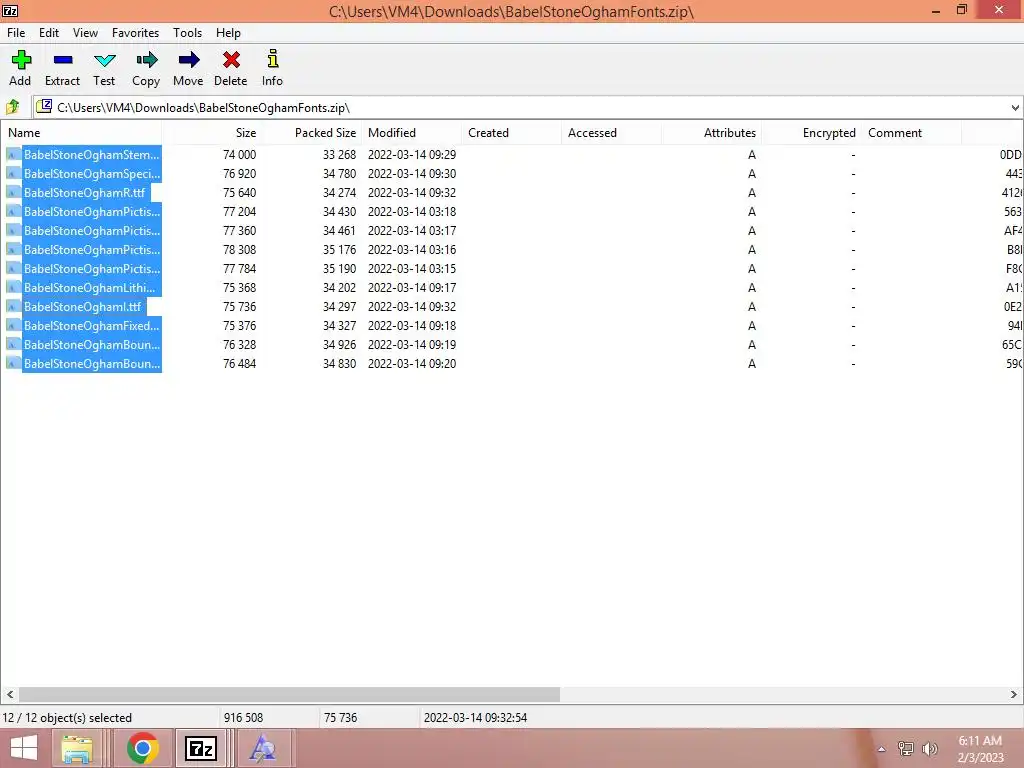Run the Test archive tool
The width and height of the screenshot is (1024, 768).
point(104,61)
